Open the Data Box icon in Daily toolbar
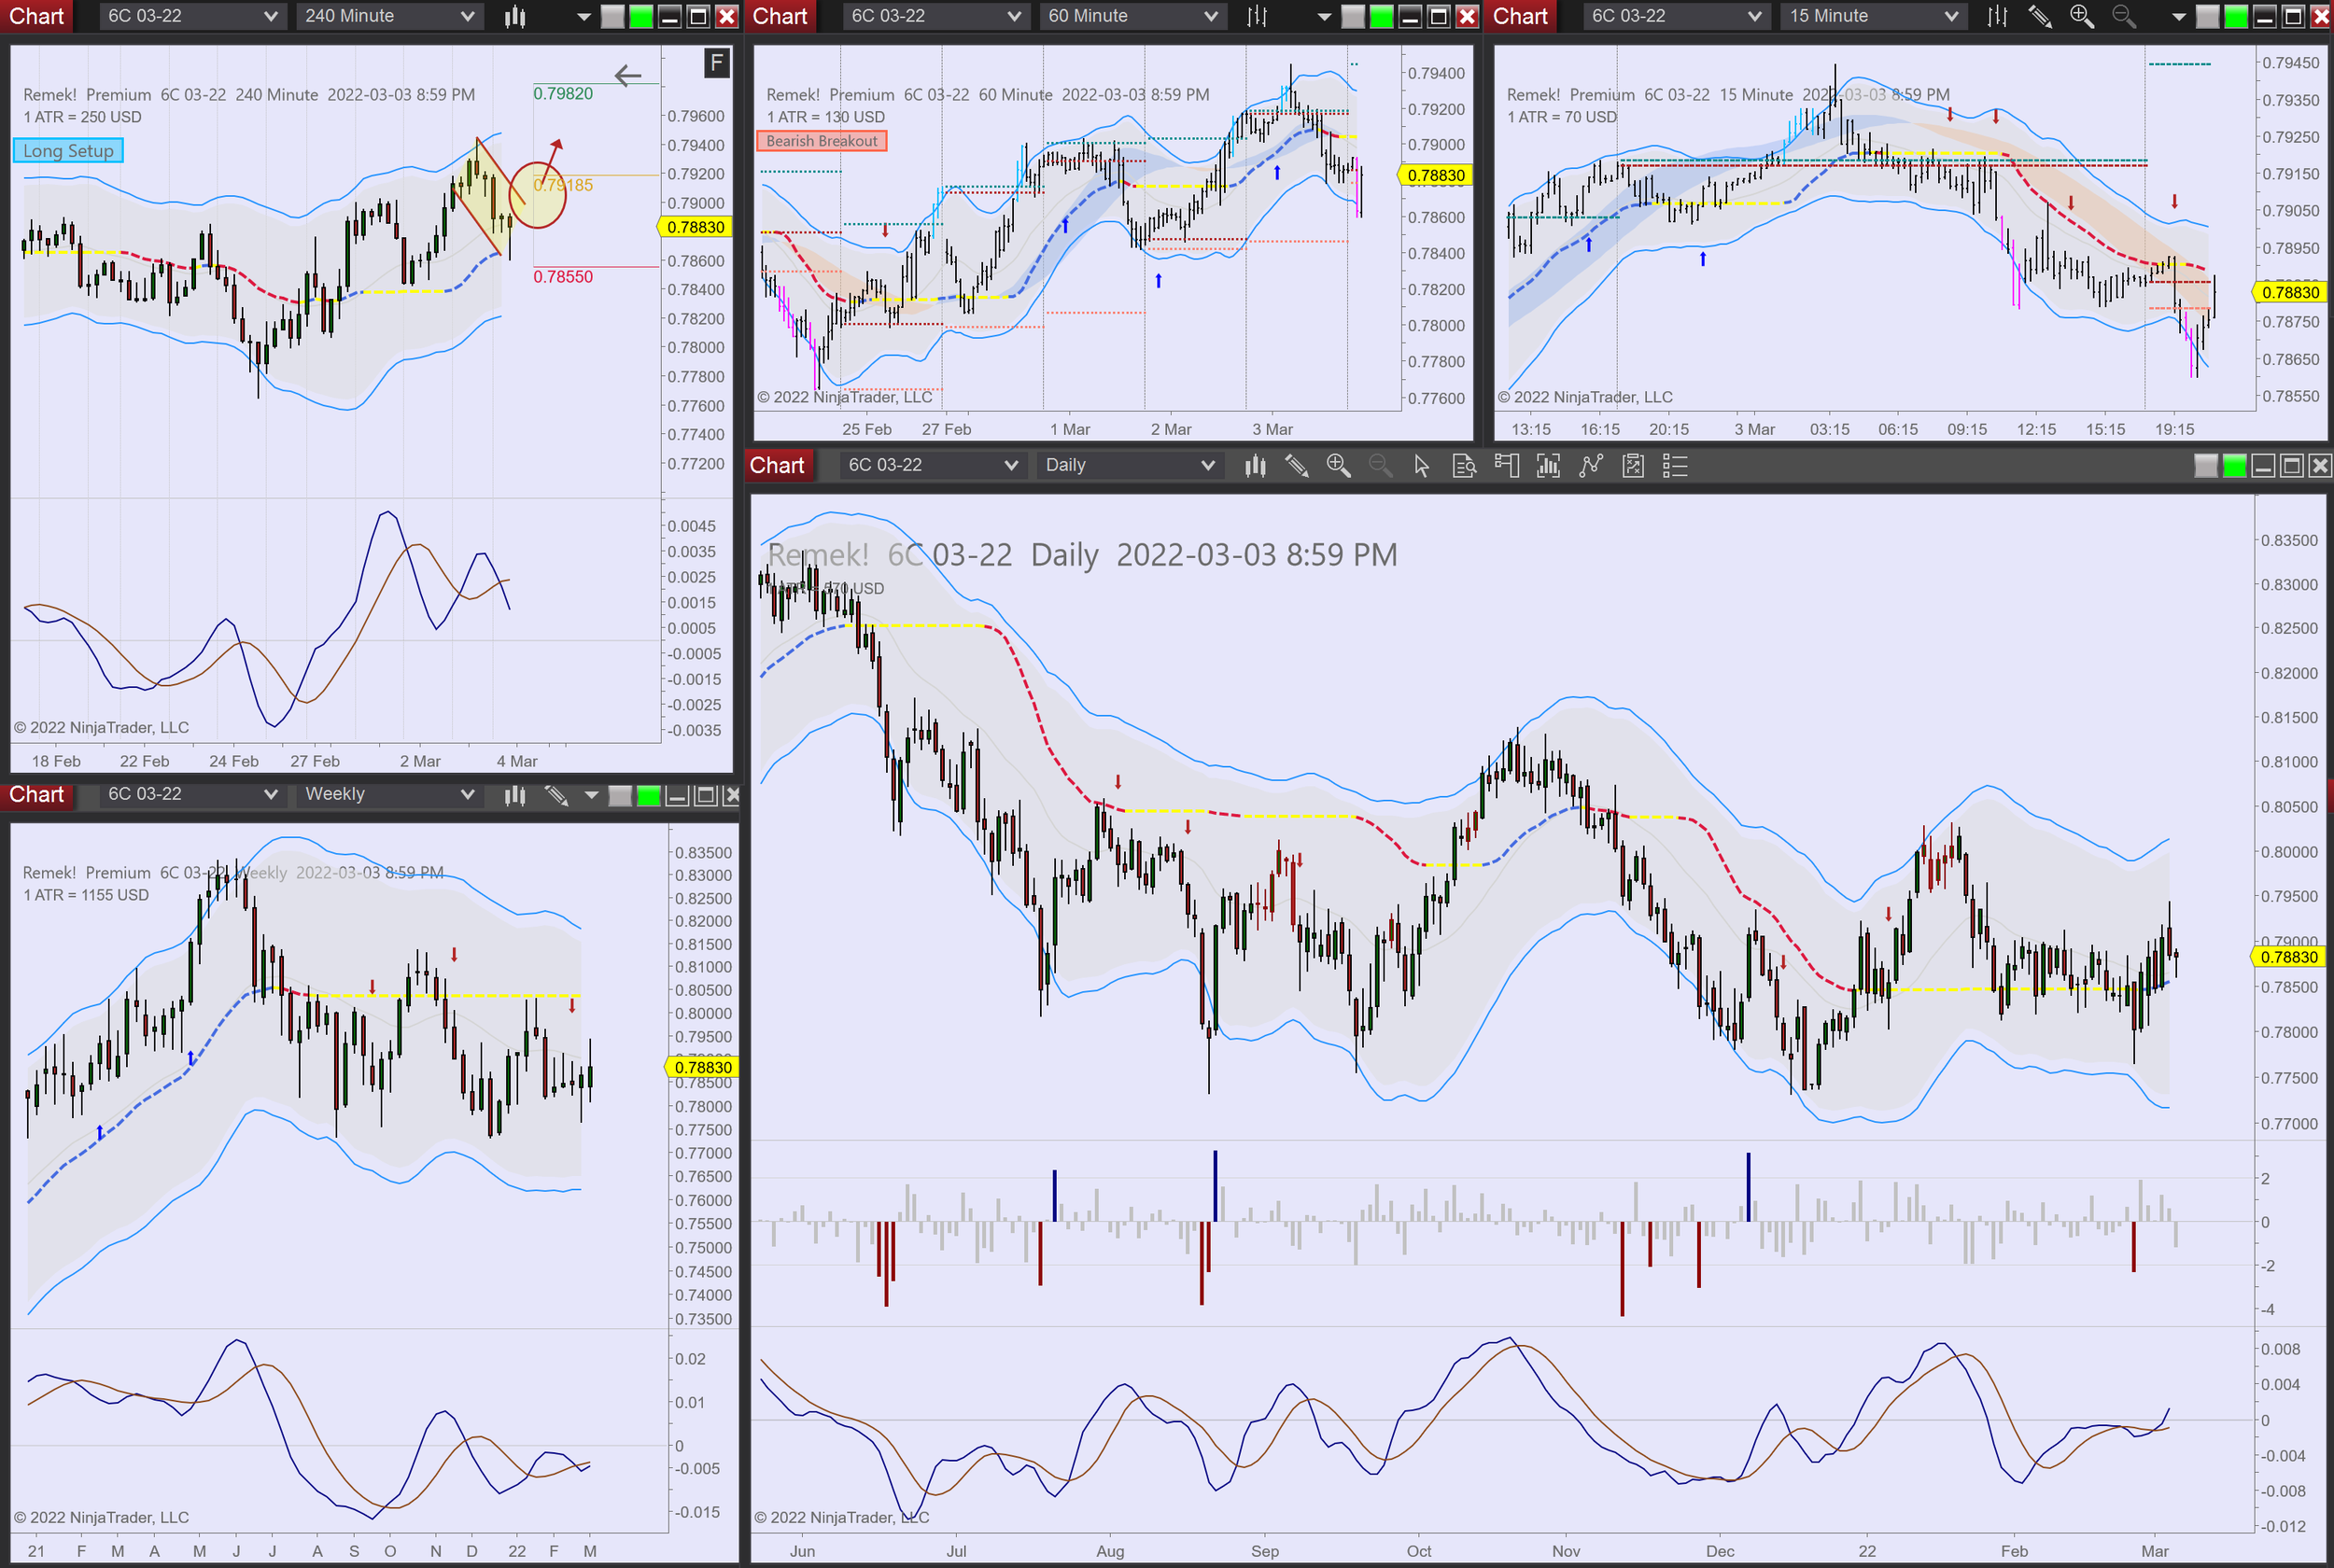The height and width of the screenshot is (1568, 2334). pyautogui.click(x=1464, y=466)
